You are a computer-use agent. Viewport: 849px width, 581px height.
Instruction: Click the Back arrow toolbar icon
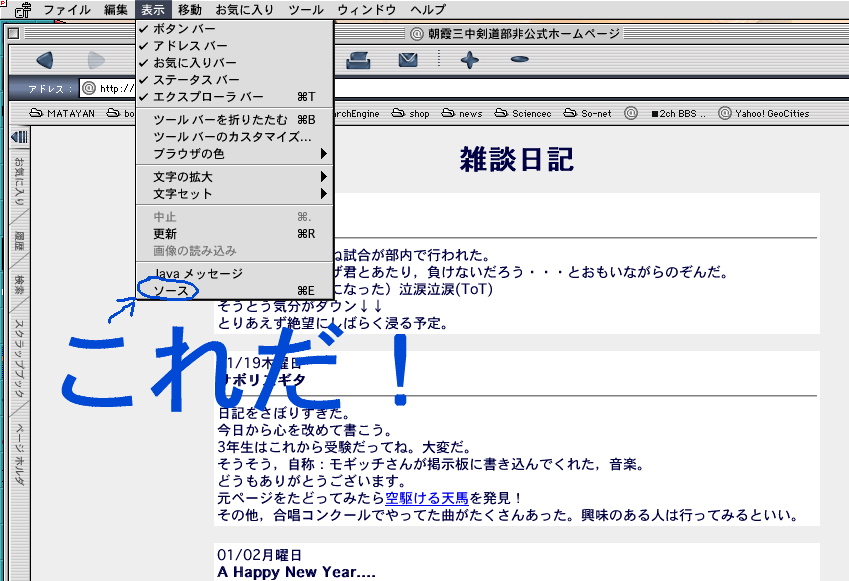(44, 61)
